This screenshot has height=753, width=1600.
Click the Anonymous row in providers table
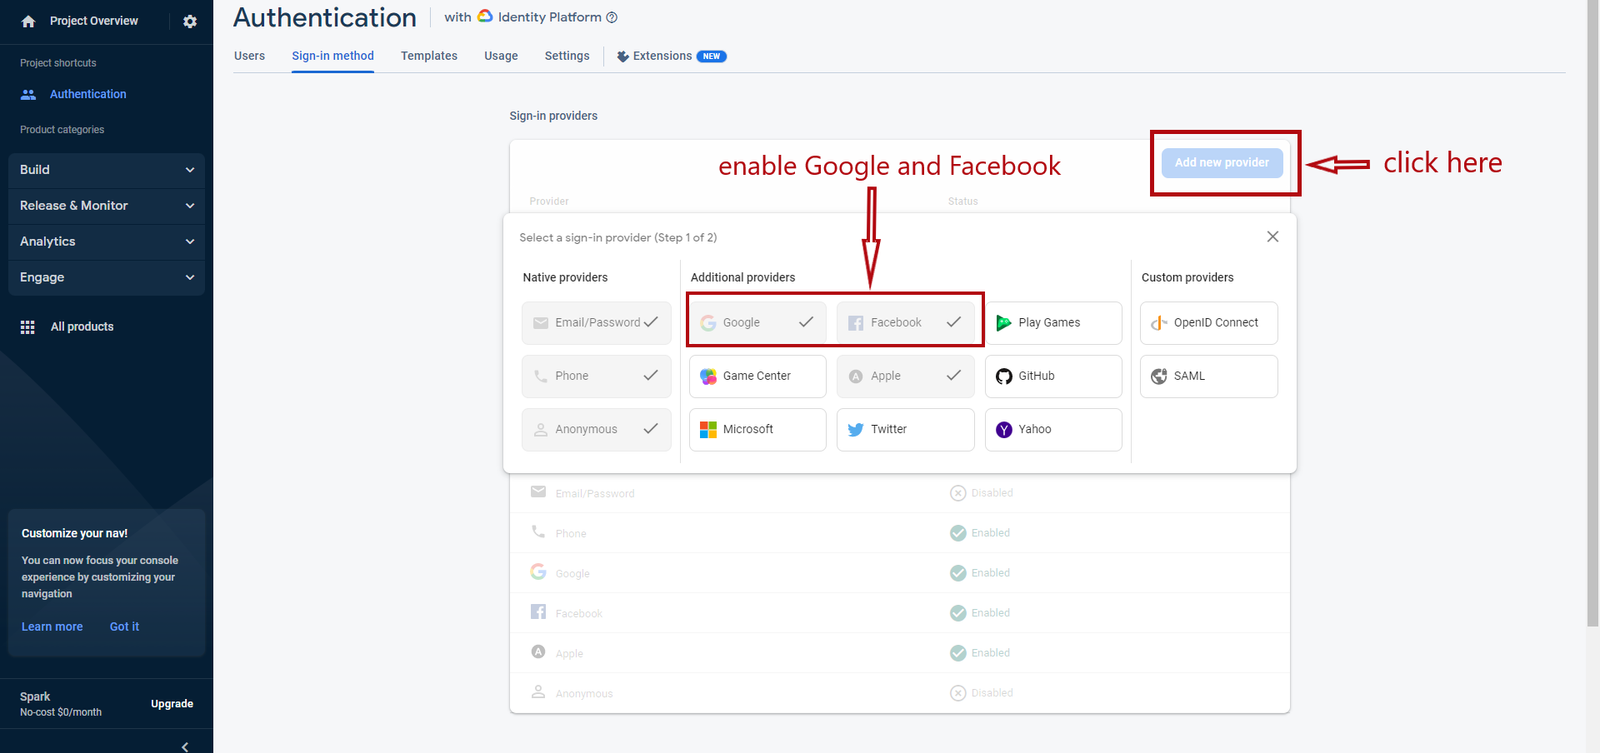click(x=900, y=693)
